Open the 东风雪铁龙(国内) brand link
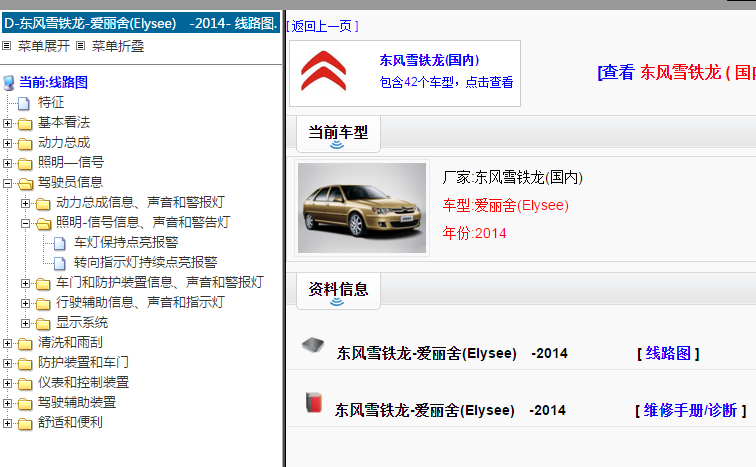Image resolution: width=756 pixels, height=467 pixels. pyautogui.click(x=429, y=60)
